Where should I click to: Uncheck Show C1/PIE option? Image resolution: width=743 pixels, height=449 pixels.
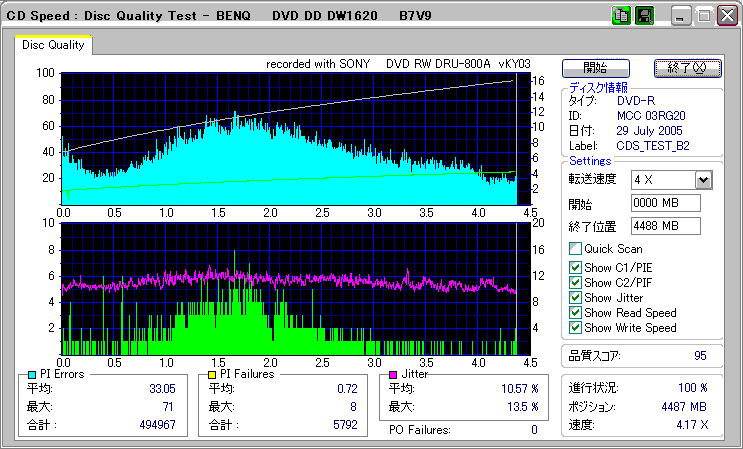click(575, 267)
